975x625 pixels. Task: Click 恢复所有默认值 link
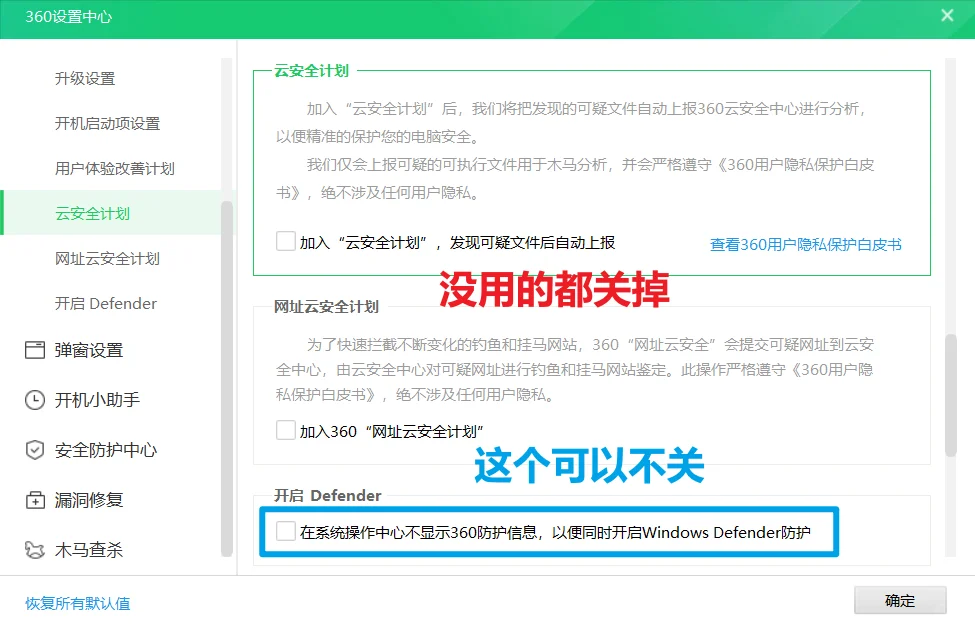78,603
